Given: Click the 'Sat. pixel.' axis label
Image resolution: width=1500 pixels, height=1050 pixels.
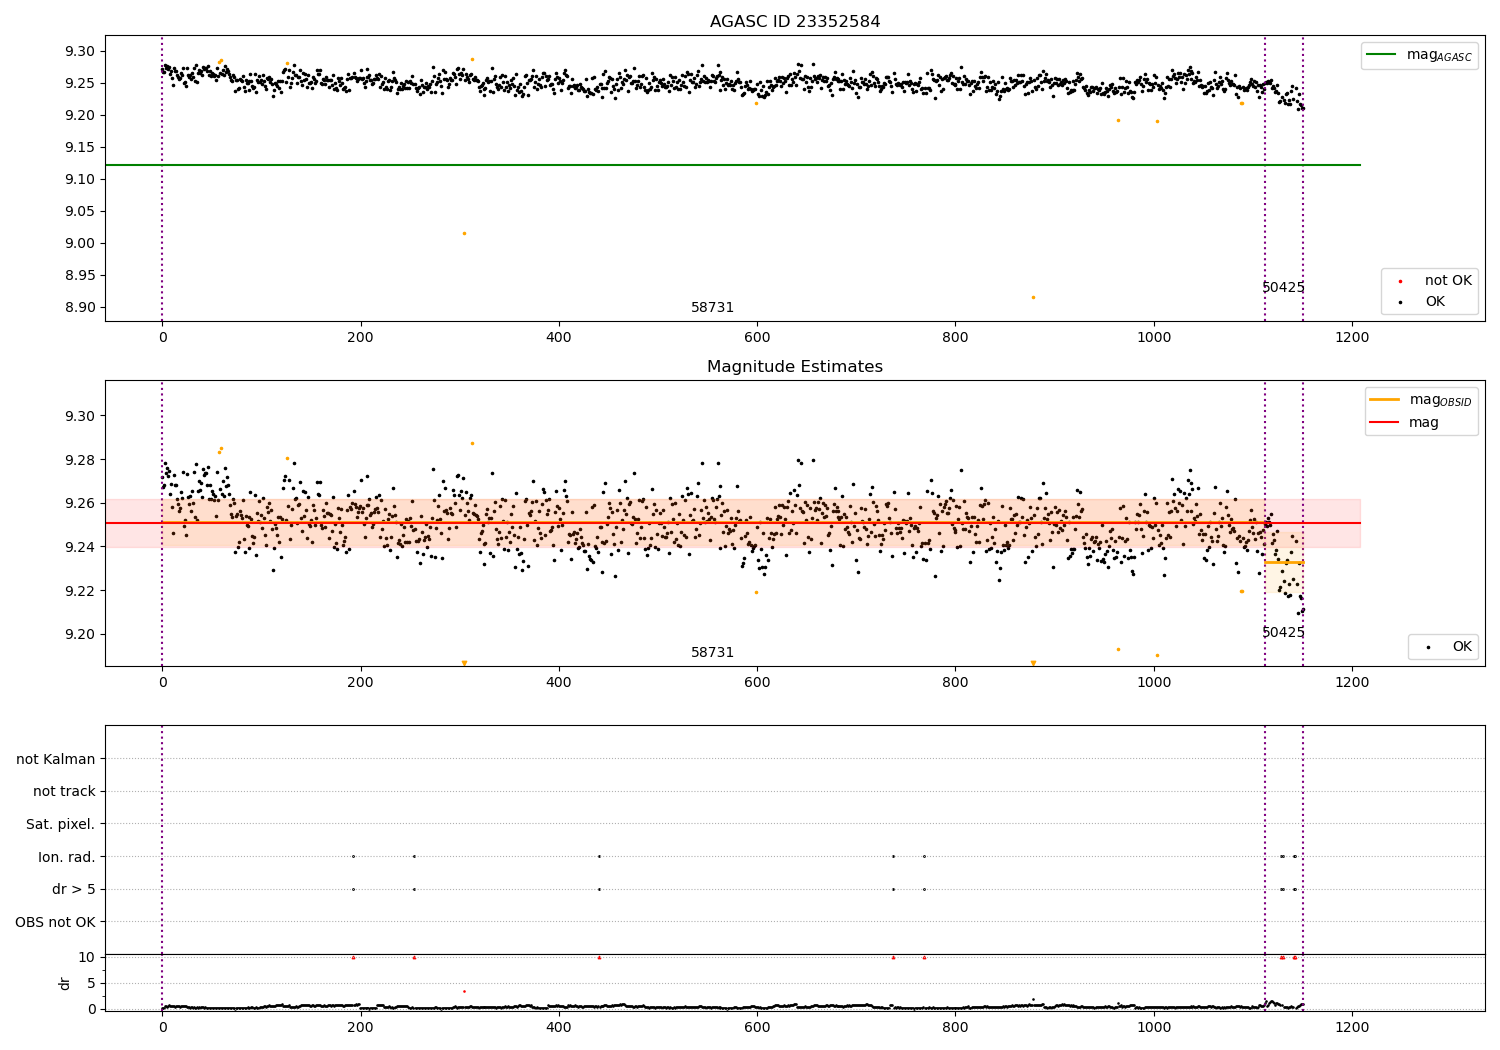Looking at the screenshot, I should pyautogui.click(x=61, y=825).
